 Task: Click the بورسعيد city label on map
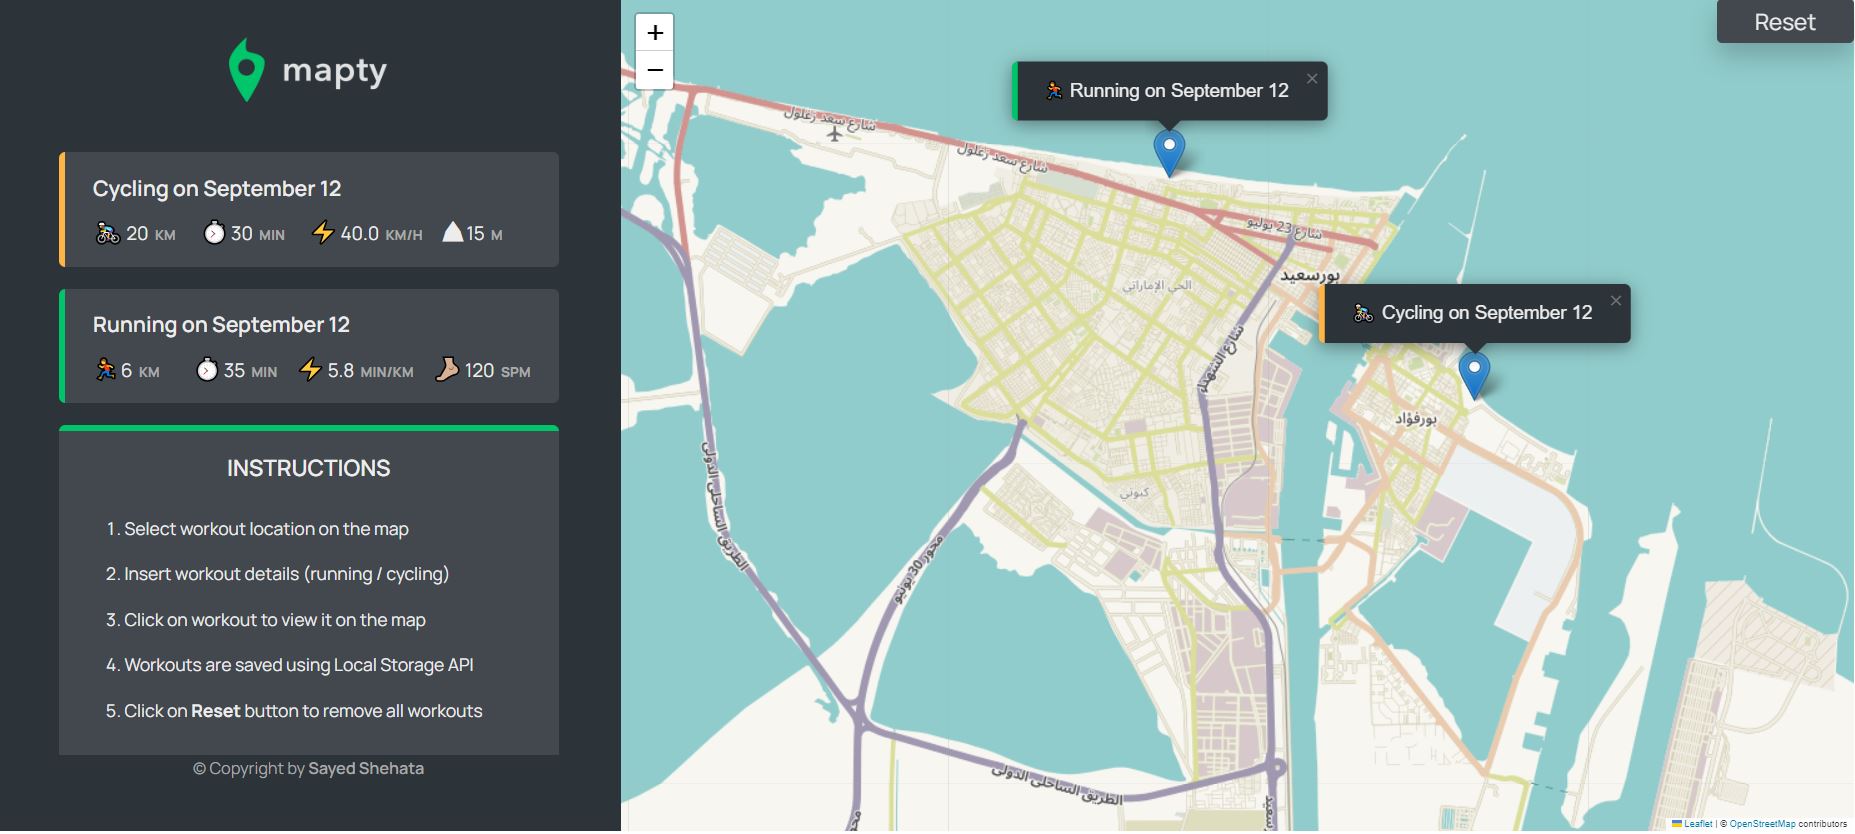tap(1310, 275)
